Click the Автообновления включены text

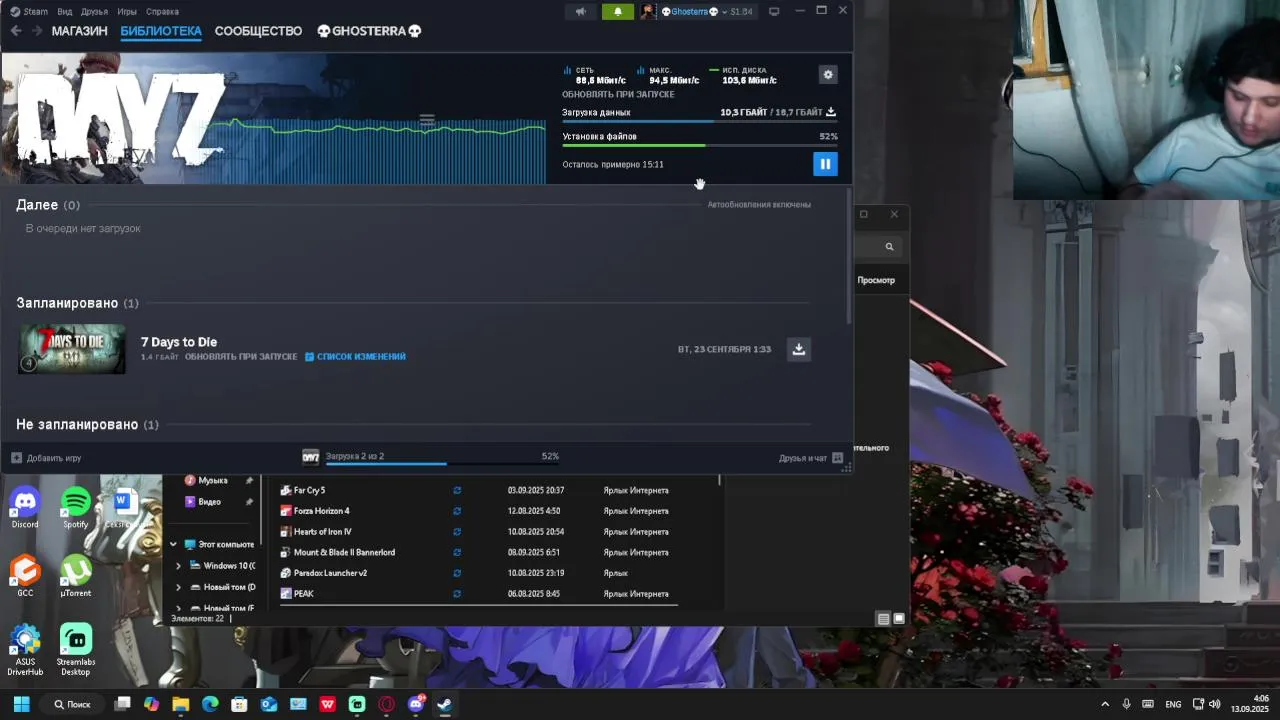759,204
